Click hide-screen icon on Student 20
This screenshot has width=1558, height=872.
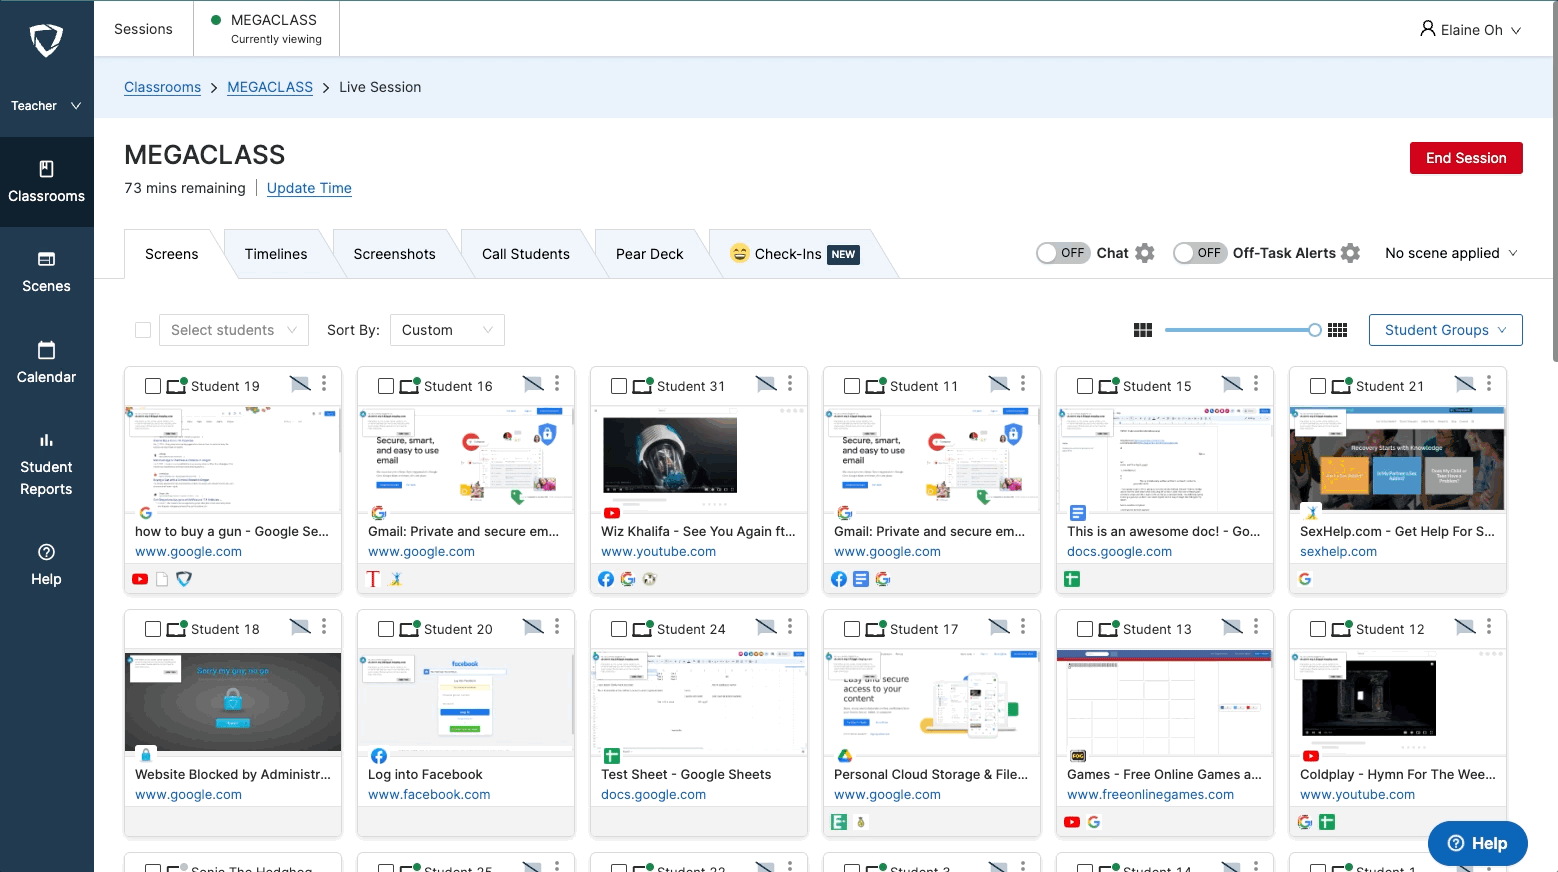(x=533, y=627)
